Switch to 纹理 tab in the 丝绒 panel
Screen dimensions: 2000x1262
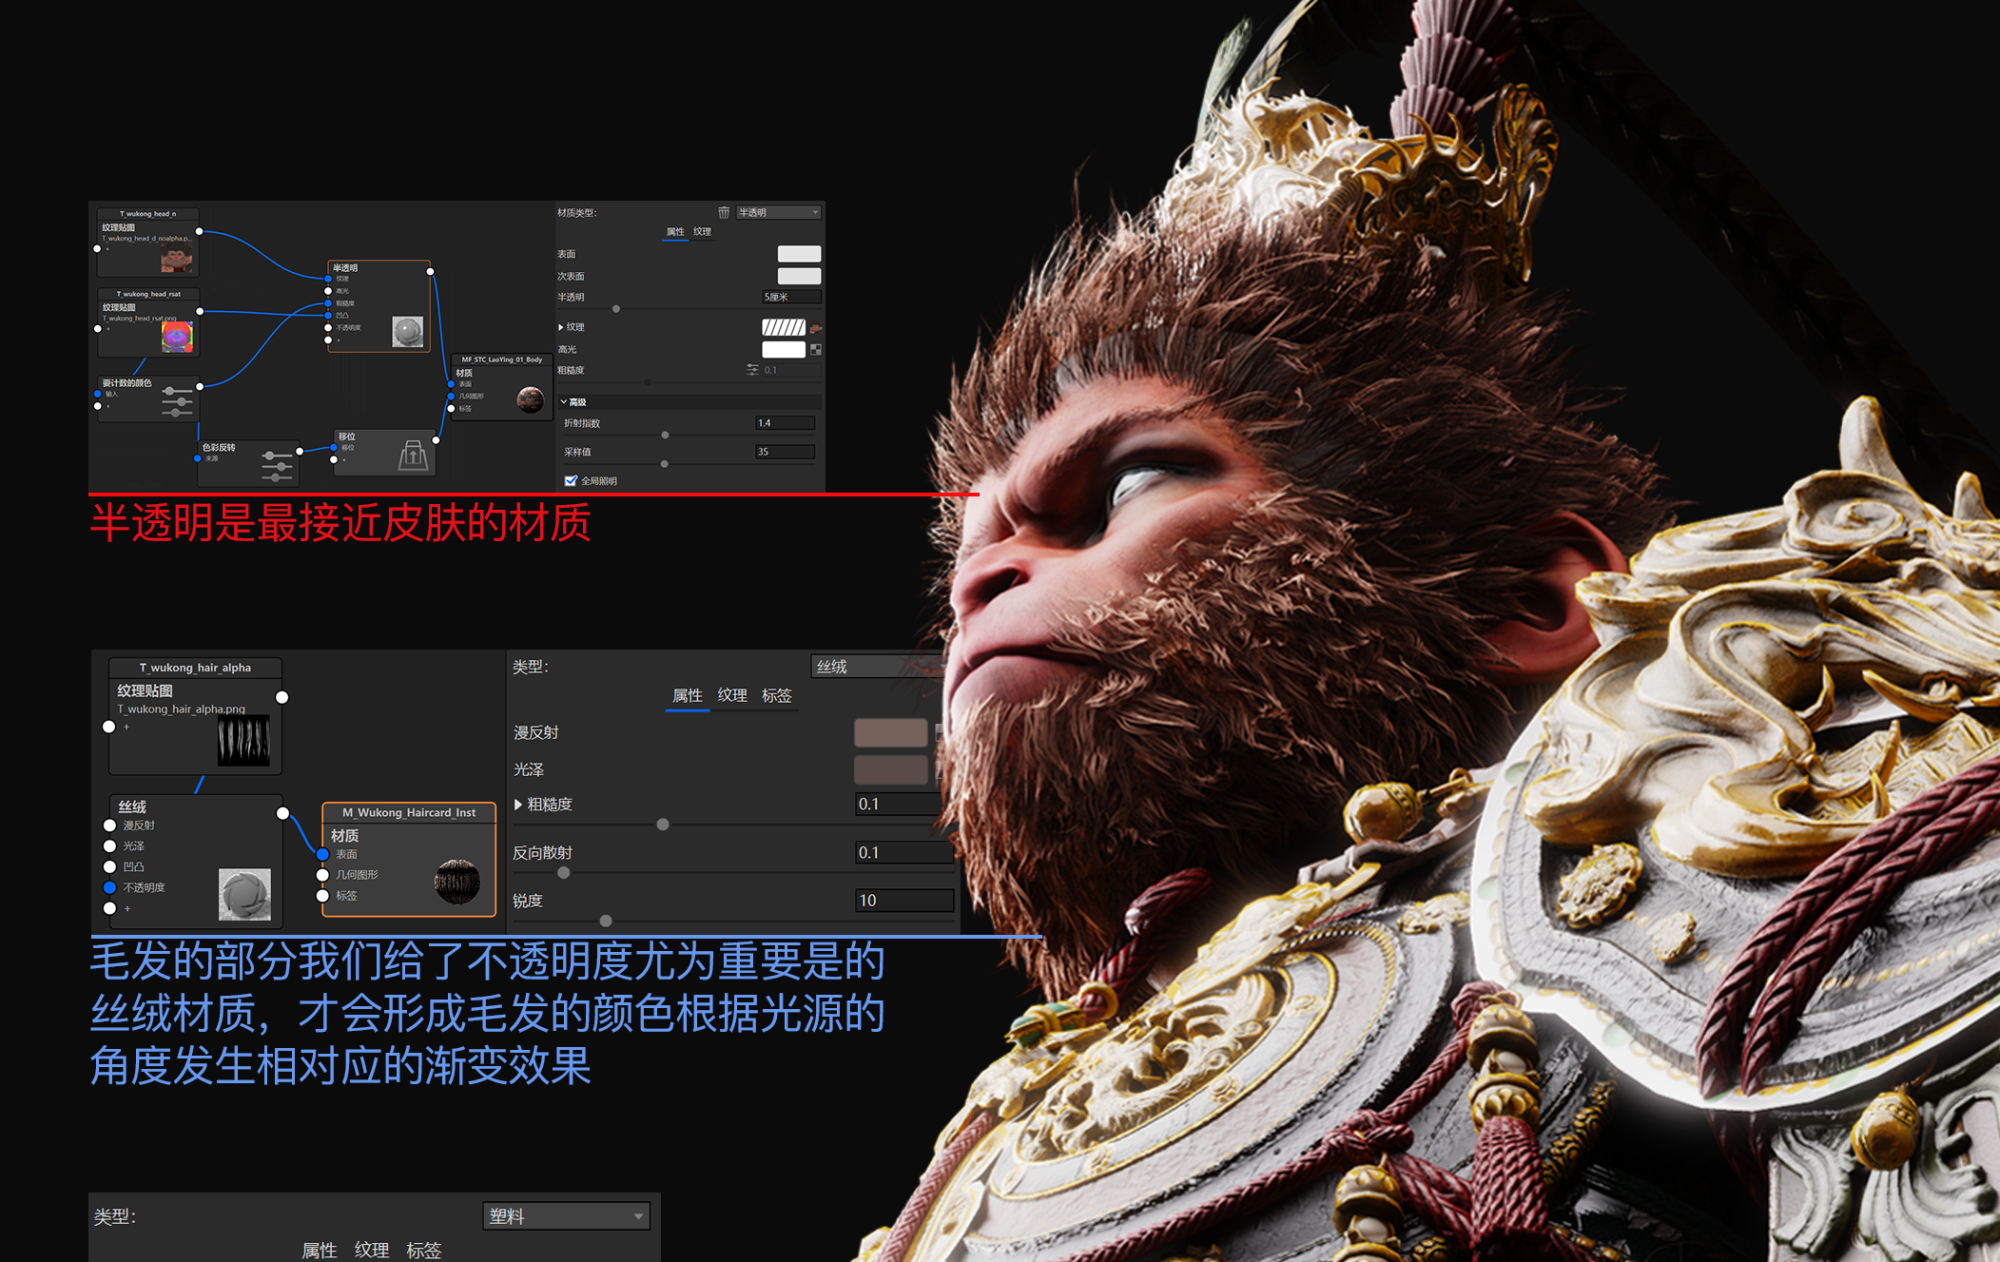pos(732,695)
